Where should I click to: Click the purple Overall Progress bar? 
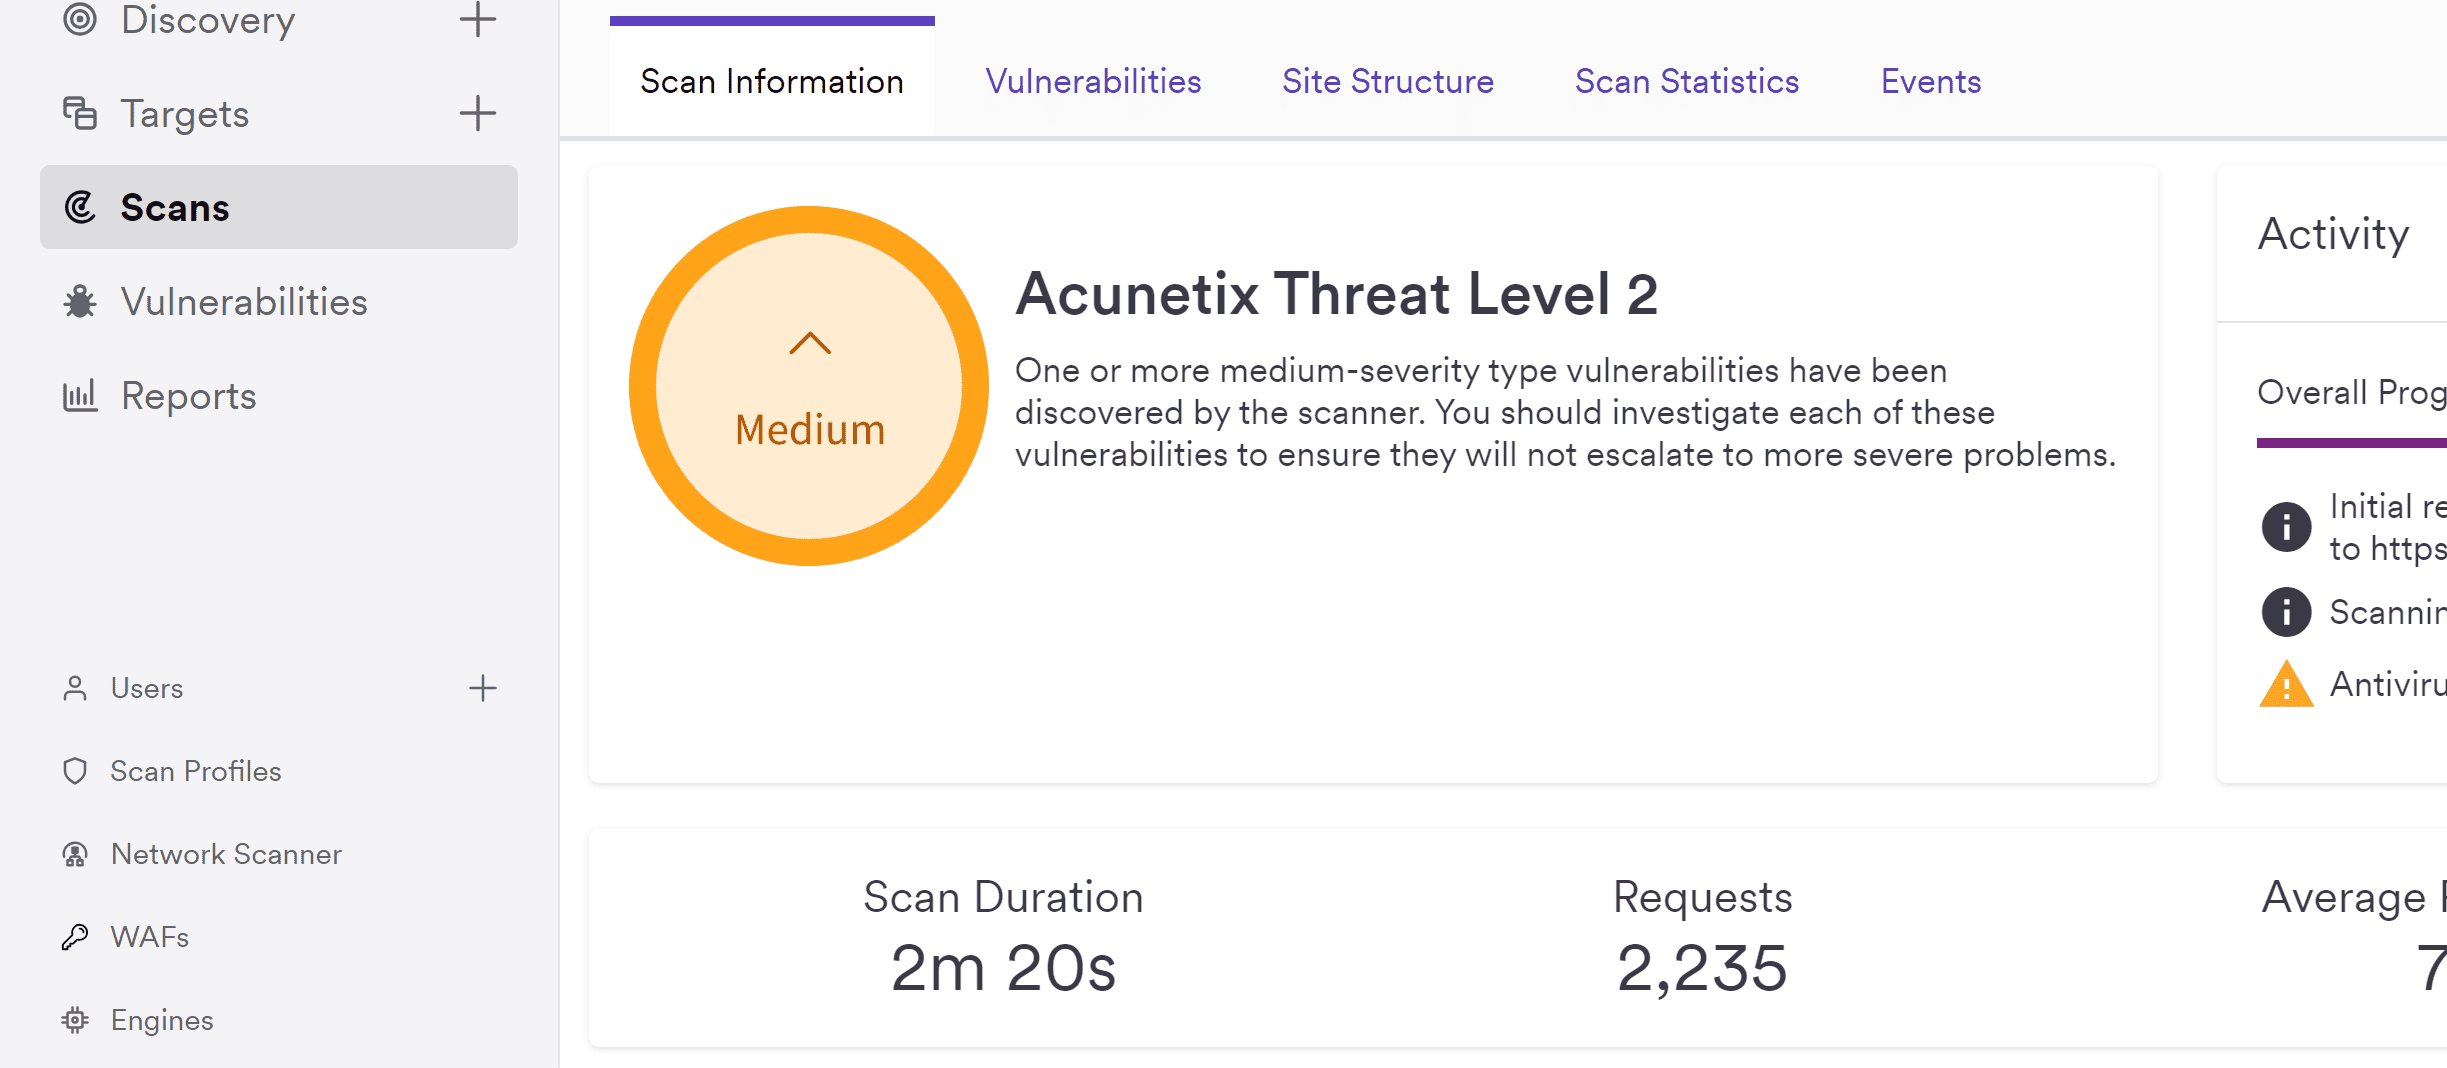[2350, 442]
